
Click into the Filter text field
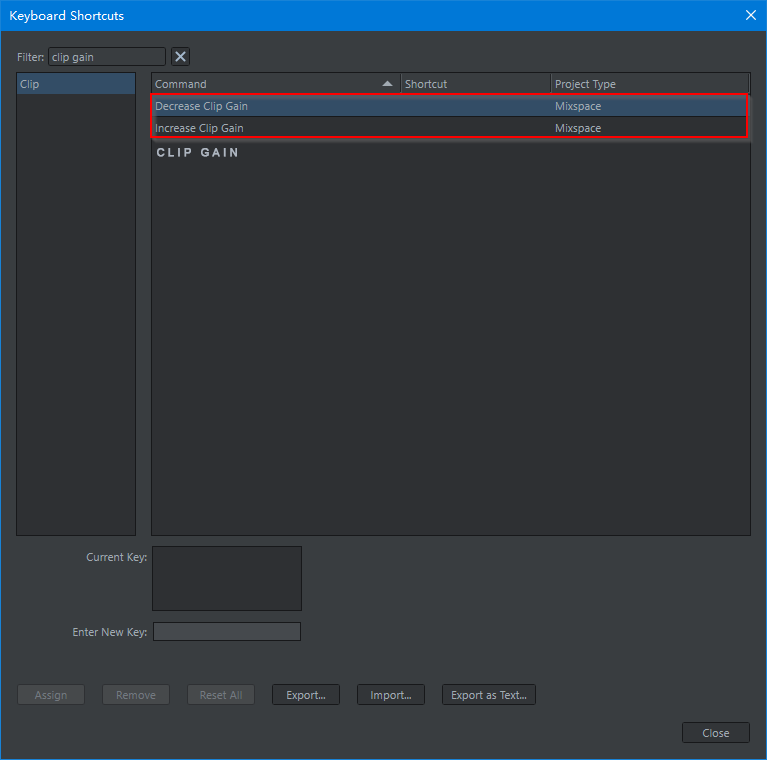coord(106,57)
